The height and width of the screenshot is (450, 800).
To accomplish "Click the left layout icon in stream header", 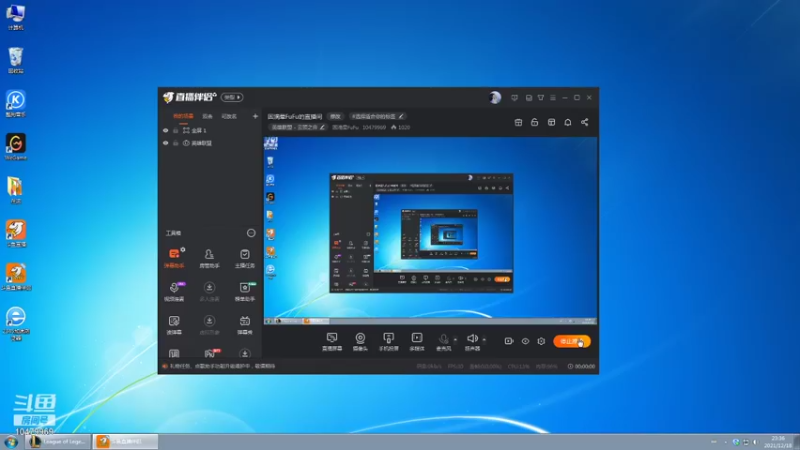I will pyautogui.click(x=518, y=122).
